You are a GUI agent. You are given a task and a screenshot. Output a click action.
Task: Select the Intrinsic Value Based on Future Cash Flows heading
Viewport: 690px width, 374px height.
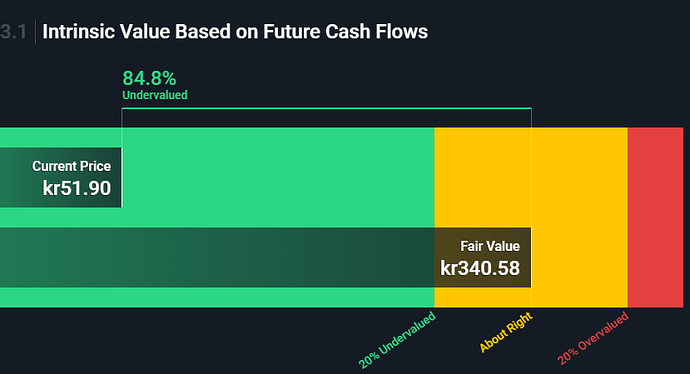coord(235,32)
